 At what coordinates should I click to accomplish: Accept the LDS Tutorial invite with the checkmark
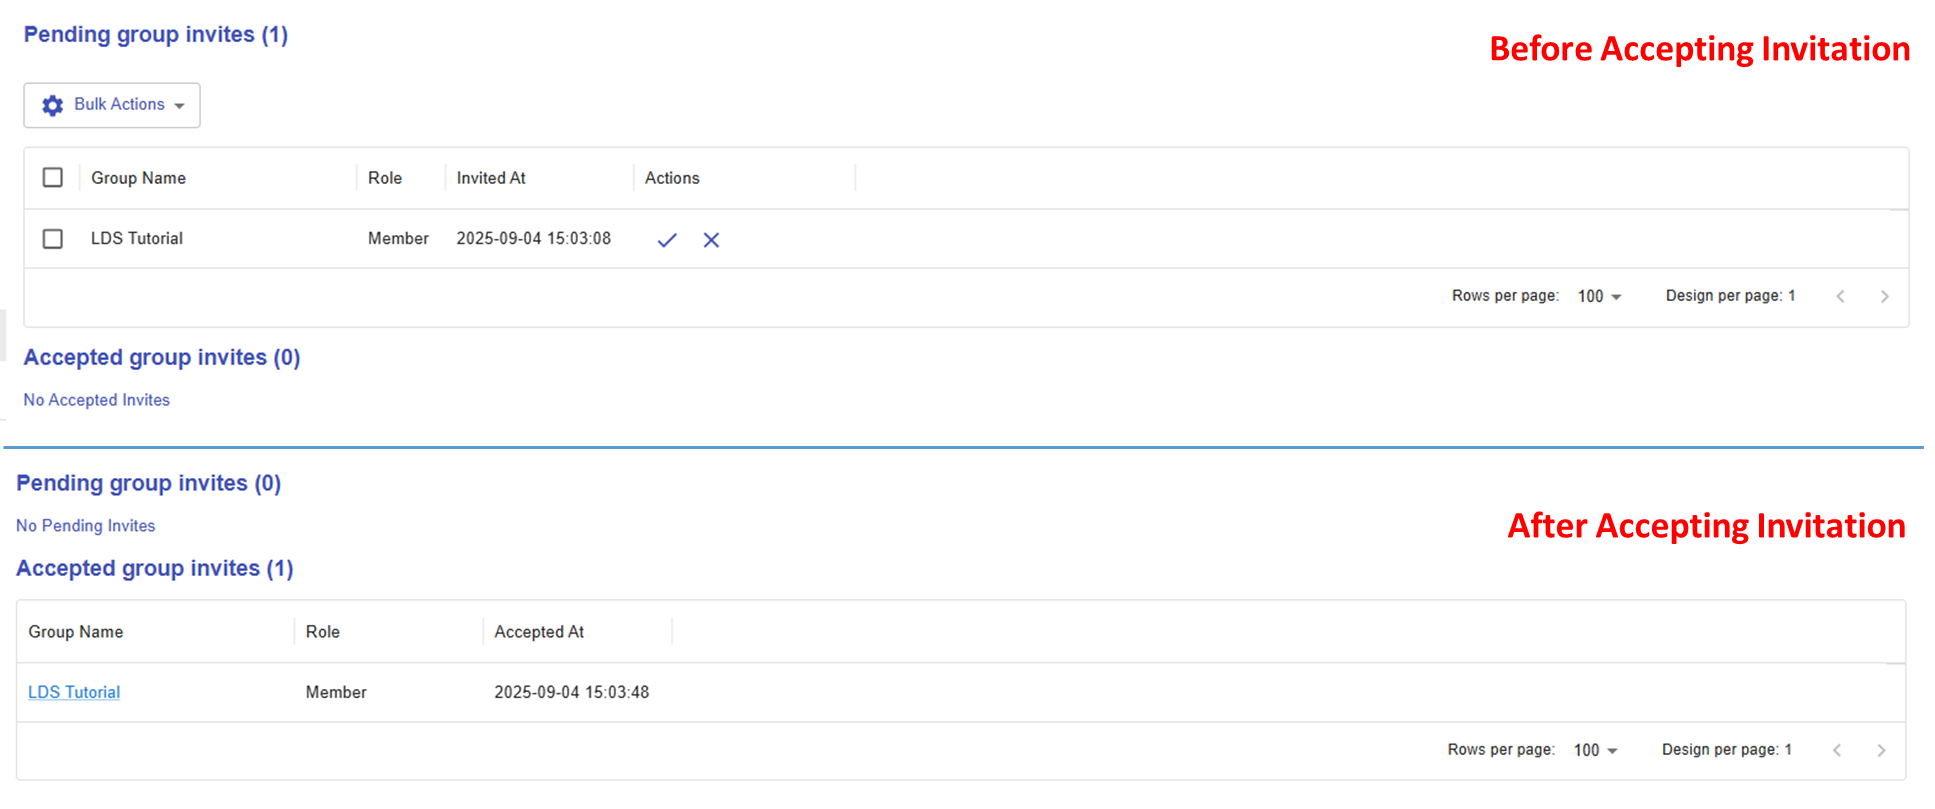667,240
